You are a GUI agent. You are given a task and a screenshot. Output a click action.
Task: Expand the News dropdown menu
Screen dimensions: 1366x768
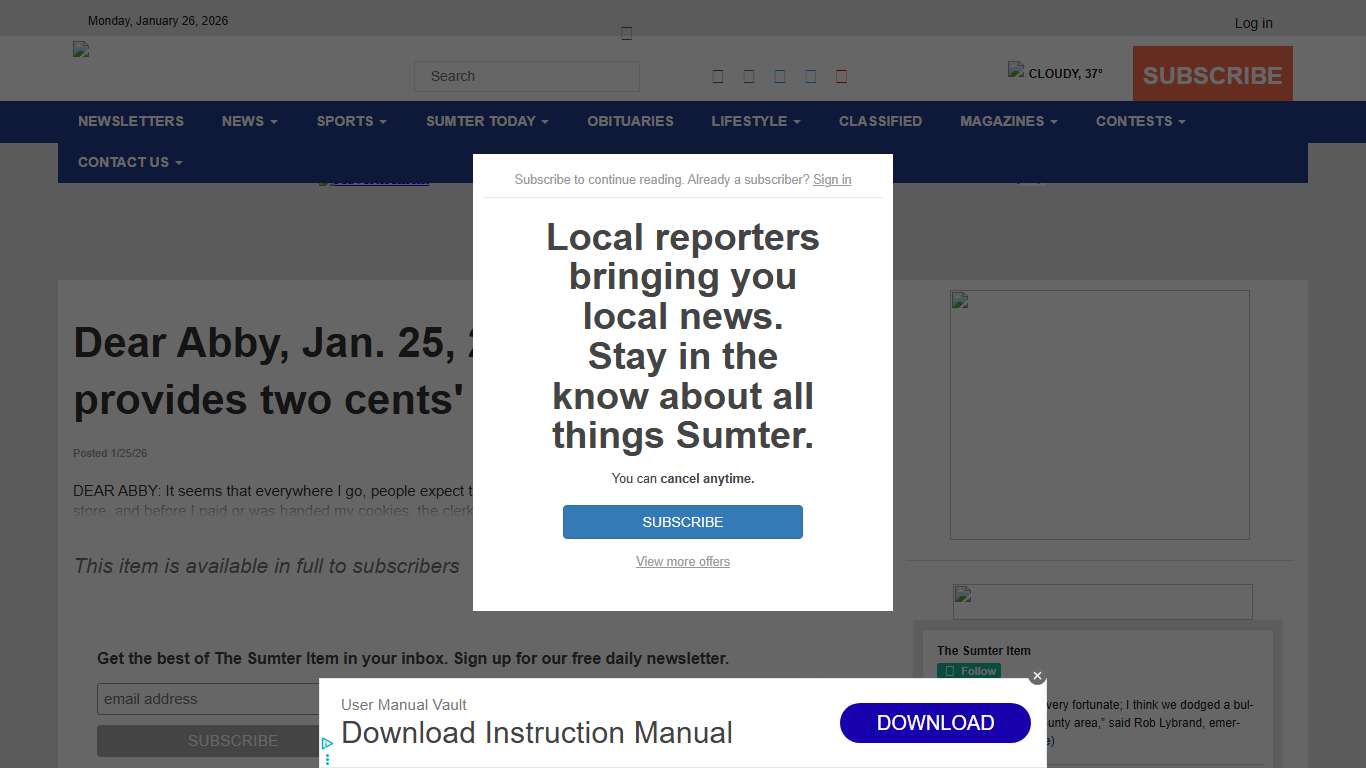click(x=249, y=121)
